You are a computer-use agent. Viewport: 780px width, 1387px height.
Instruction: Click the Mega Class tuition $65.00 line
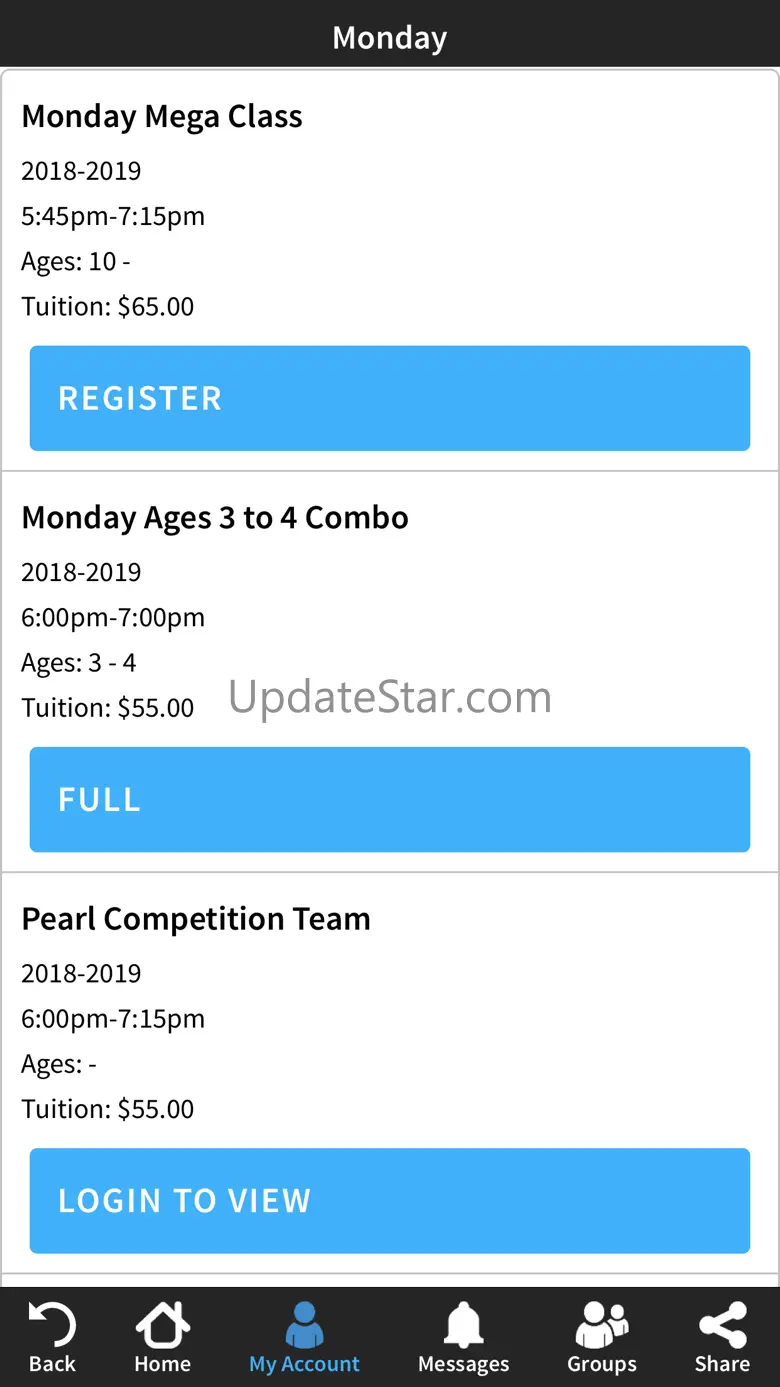tap(108, 306)
